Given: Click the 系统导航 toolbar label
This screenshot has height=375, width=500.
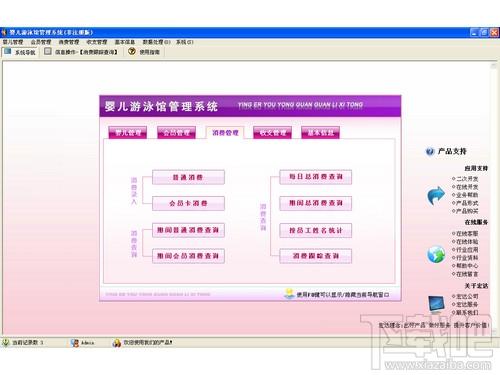Looking at the screenshot, I should tap(25, 53).
